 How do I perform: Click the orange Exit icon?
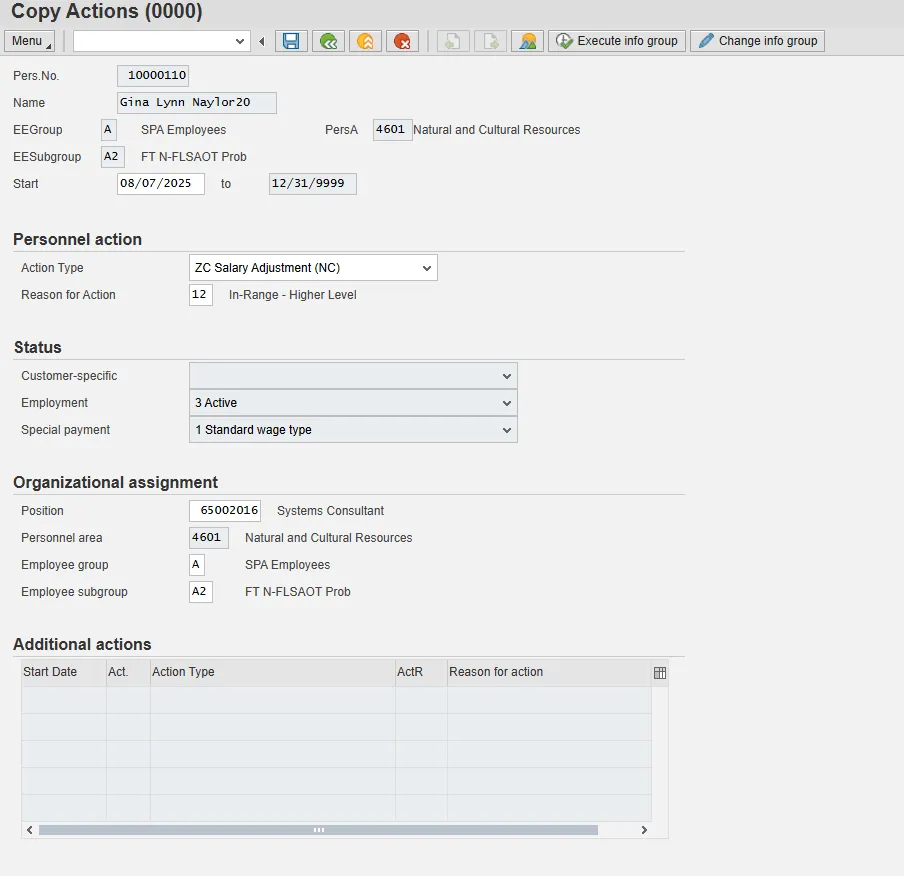(x=365, y=41)
